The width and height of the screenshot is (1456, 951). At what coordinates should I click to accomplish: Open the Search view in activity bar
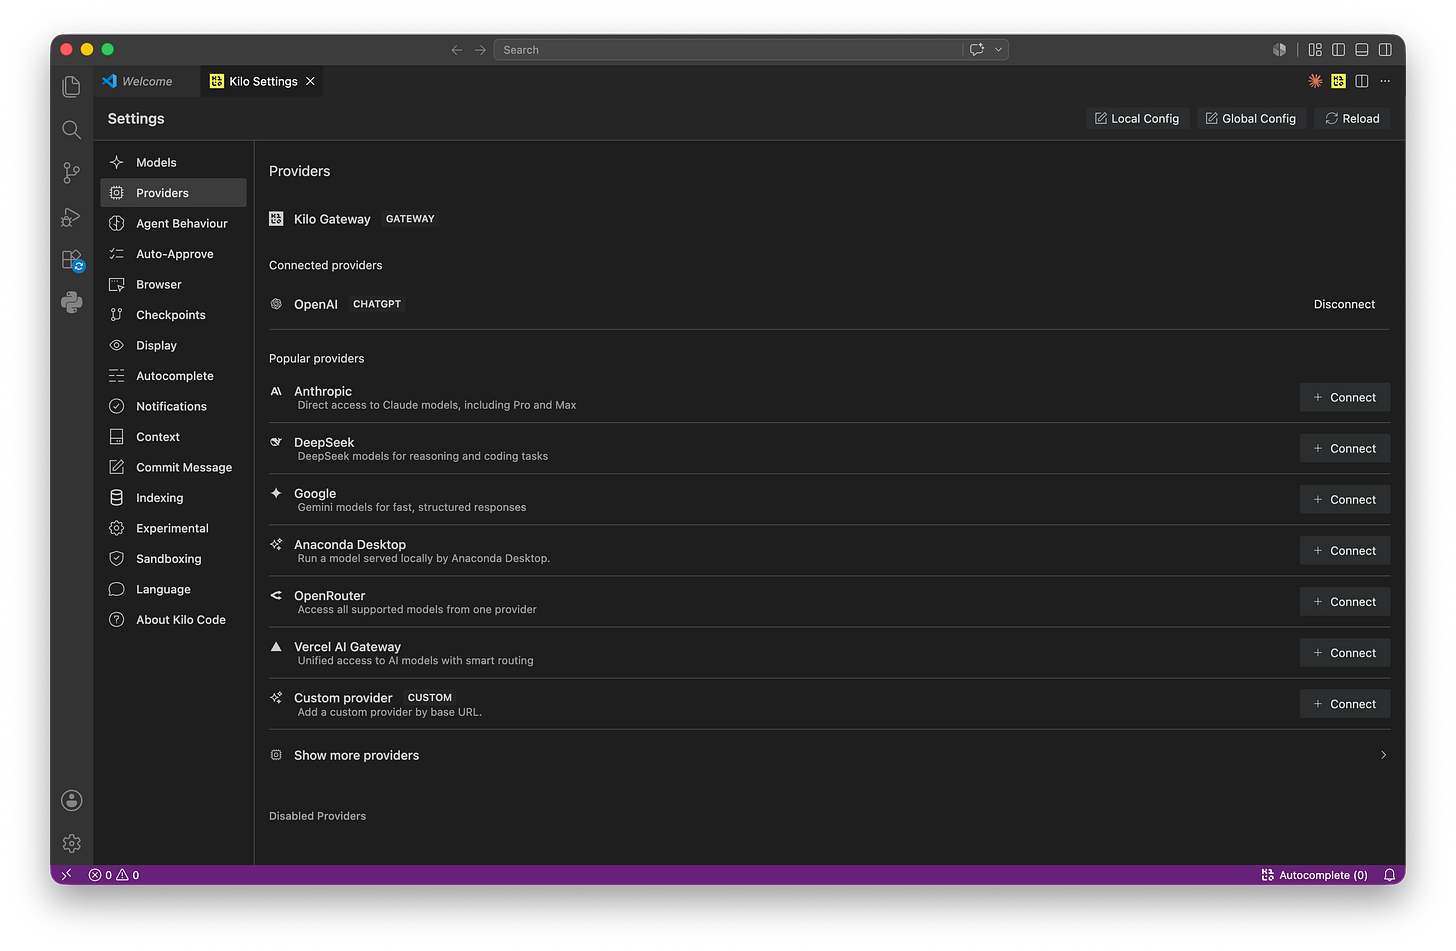pos(71,130)
